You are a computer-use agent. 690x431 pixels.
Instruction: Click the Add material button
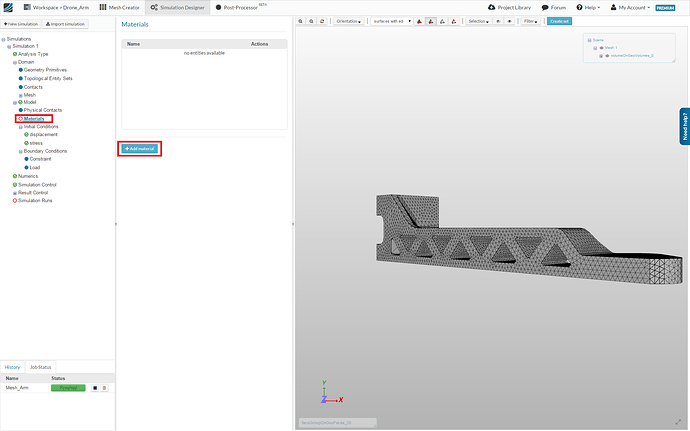click(140, 148)
